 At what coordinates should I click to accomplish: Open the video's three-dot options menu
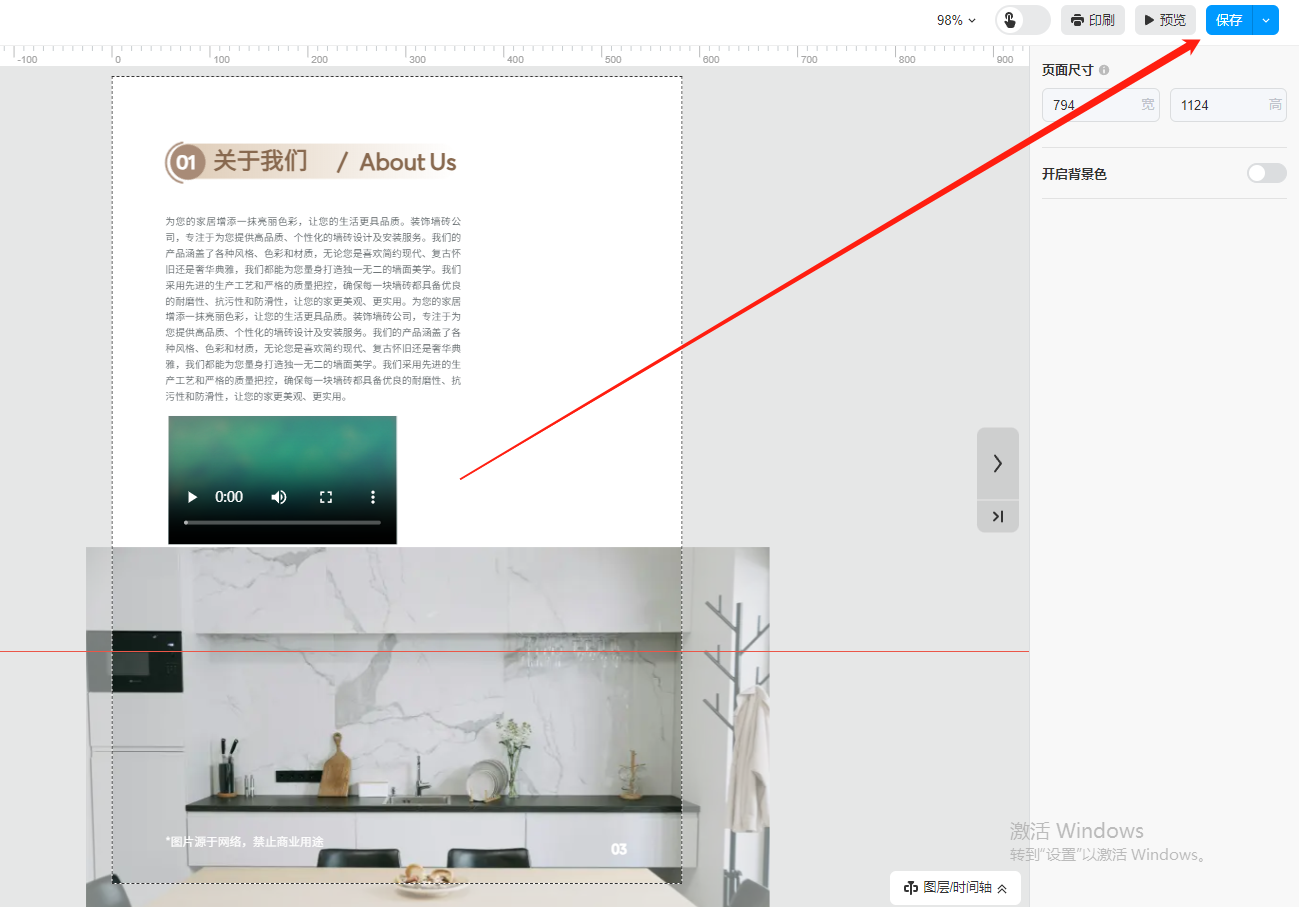373,497
